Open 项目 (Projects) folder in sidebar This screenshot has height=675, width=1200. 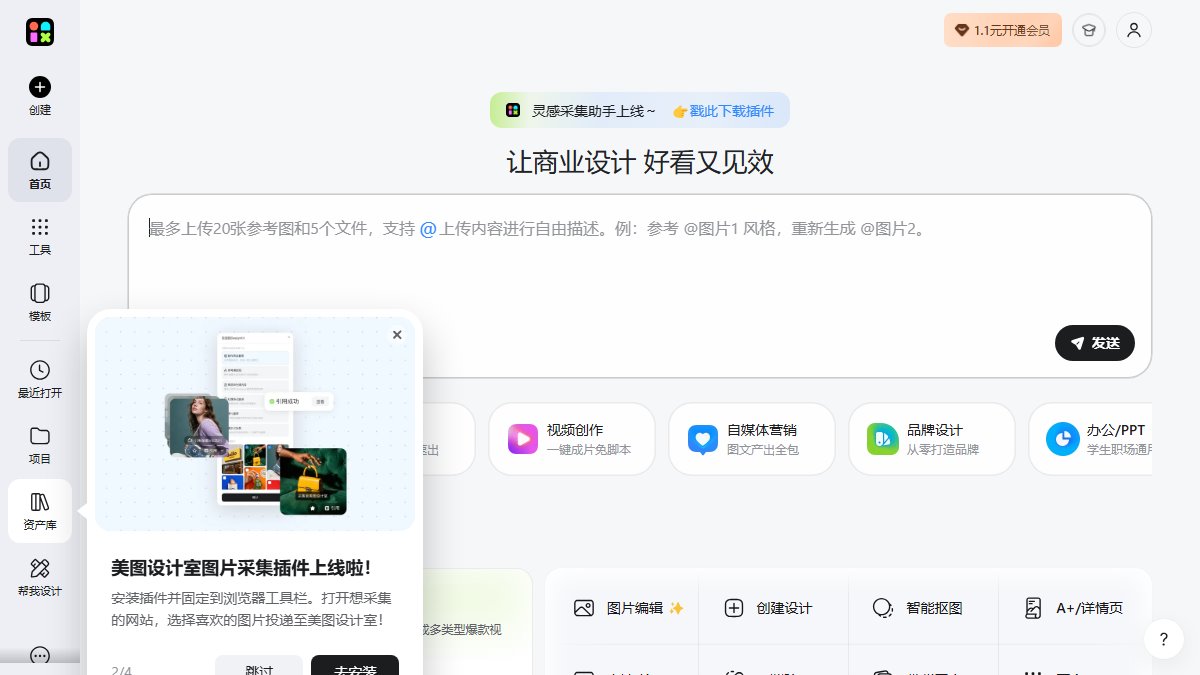[40, 445]
